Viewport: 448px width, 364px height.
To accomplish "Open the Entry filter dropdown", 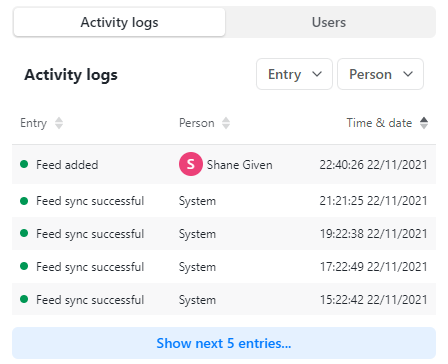I will tap(294, 74).
